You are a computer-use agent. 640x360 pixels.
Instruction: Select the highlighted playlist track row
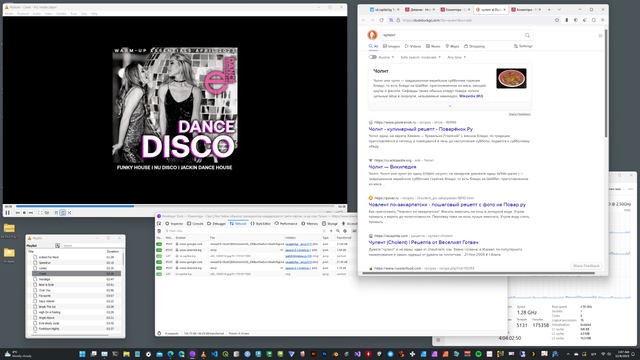coord(76,273)
